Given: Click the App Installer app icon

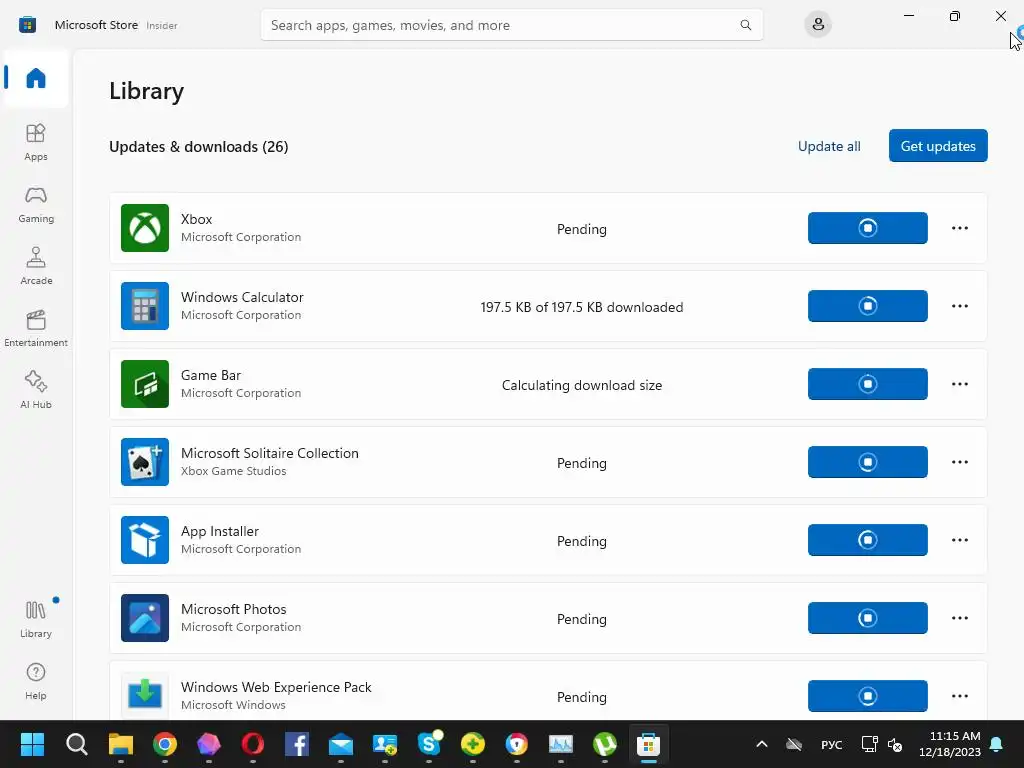Looking at the screenshot, I should [x=145, y=540].
